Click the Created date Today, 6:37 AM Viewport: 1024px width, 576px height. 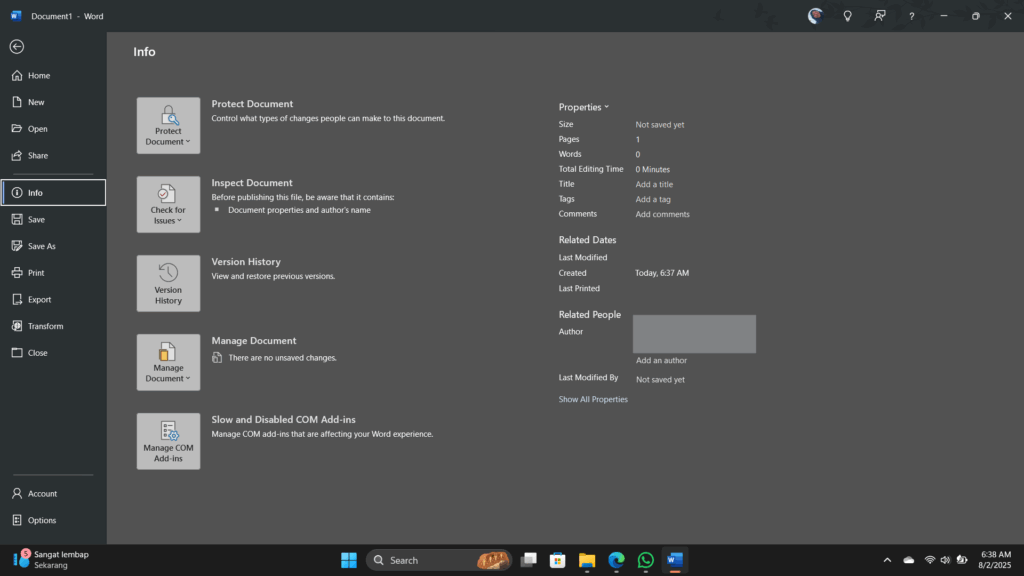[x=662, y=273]
